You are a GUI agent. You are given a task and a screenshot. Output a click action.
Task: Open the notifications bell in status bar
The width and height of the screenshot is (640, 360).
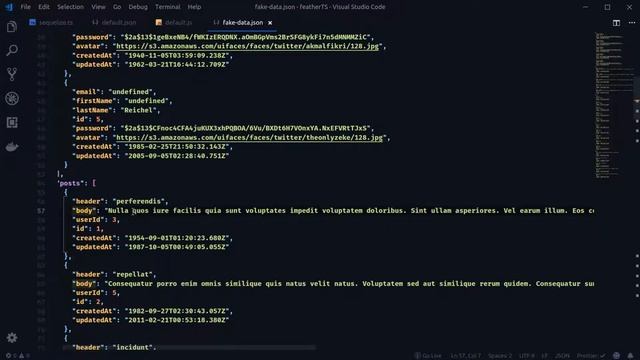[630, 356]
